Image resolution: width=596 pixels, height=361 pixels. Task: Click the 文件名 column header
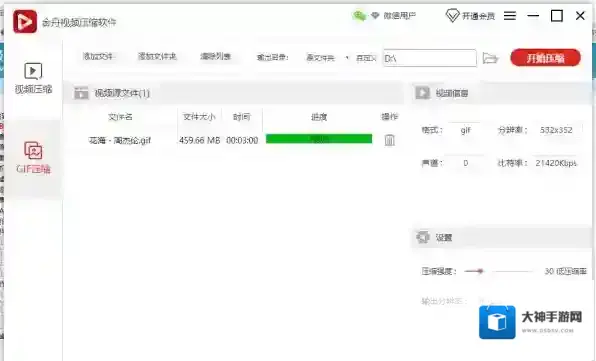pyautogui.click(x=120, y=117)
